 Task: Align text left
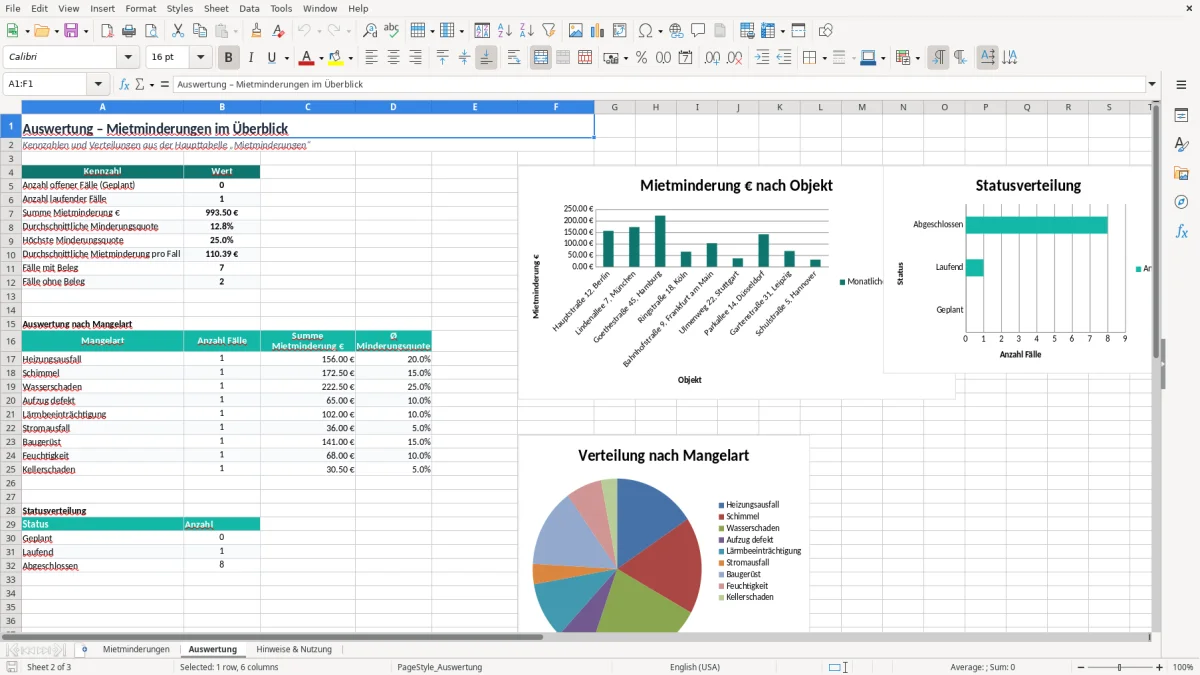(x=371, y=58)
